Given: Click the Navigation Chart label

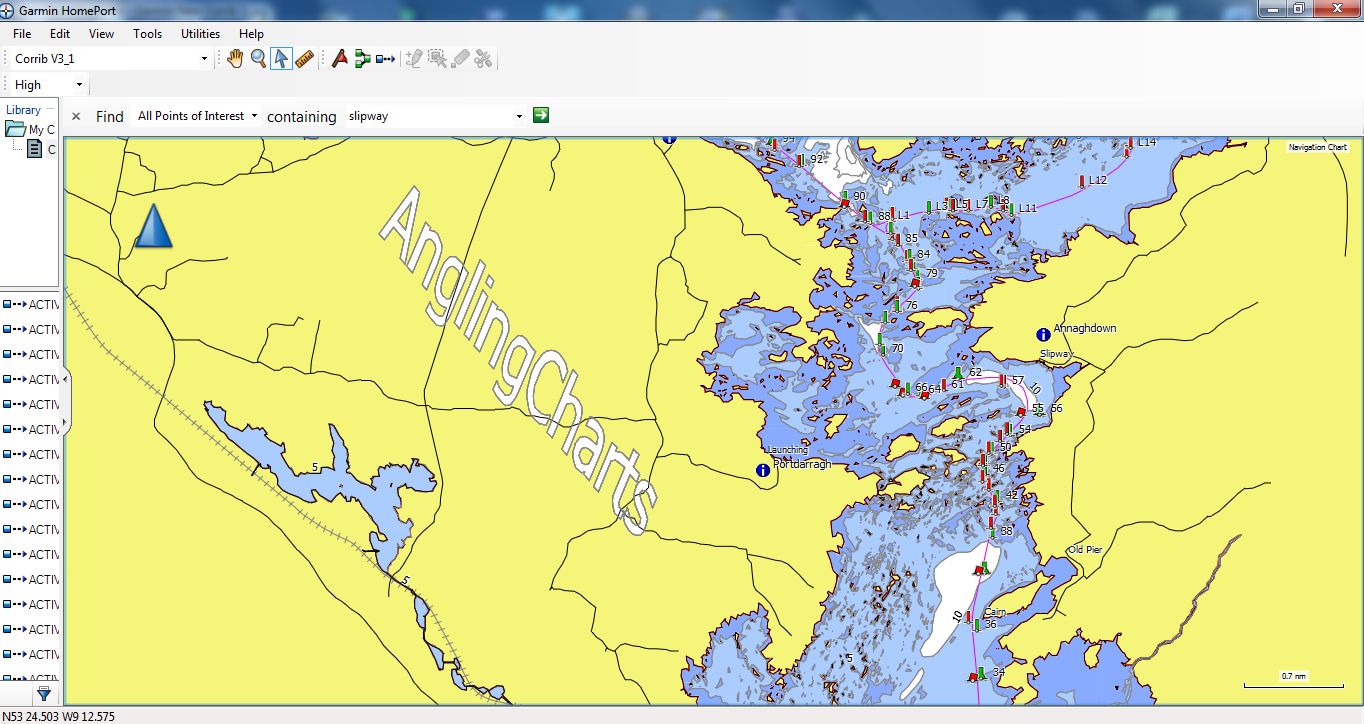Looking at the screenshot, I should click(x=1318, y=147).
